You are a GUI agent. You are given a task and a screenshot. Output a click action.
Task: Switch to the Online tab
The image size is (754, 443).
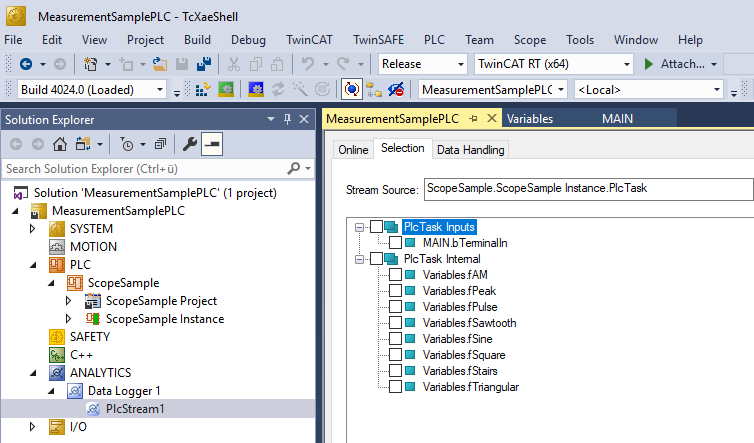[353, 150]
